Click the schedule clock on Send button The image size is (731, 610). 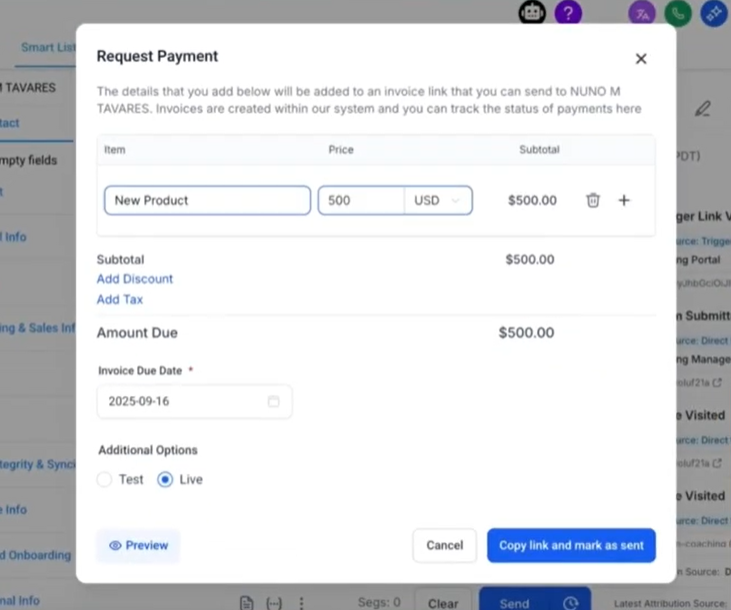[x=571, y=603]
